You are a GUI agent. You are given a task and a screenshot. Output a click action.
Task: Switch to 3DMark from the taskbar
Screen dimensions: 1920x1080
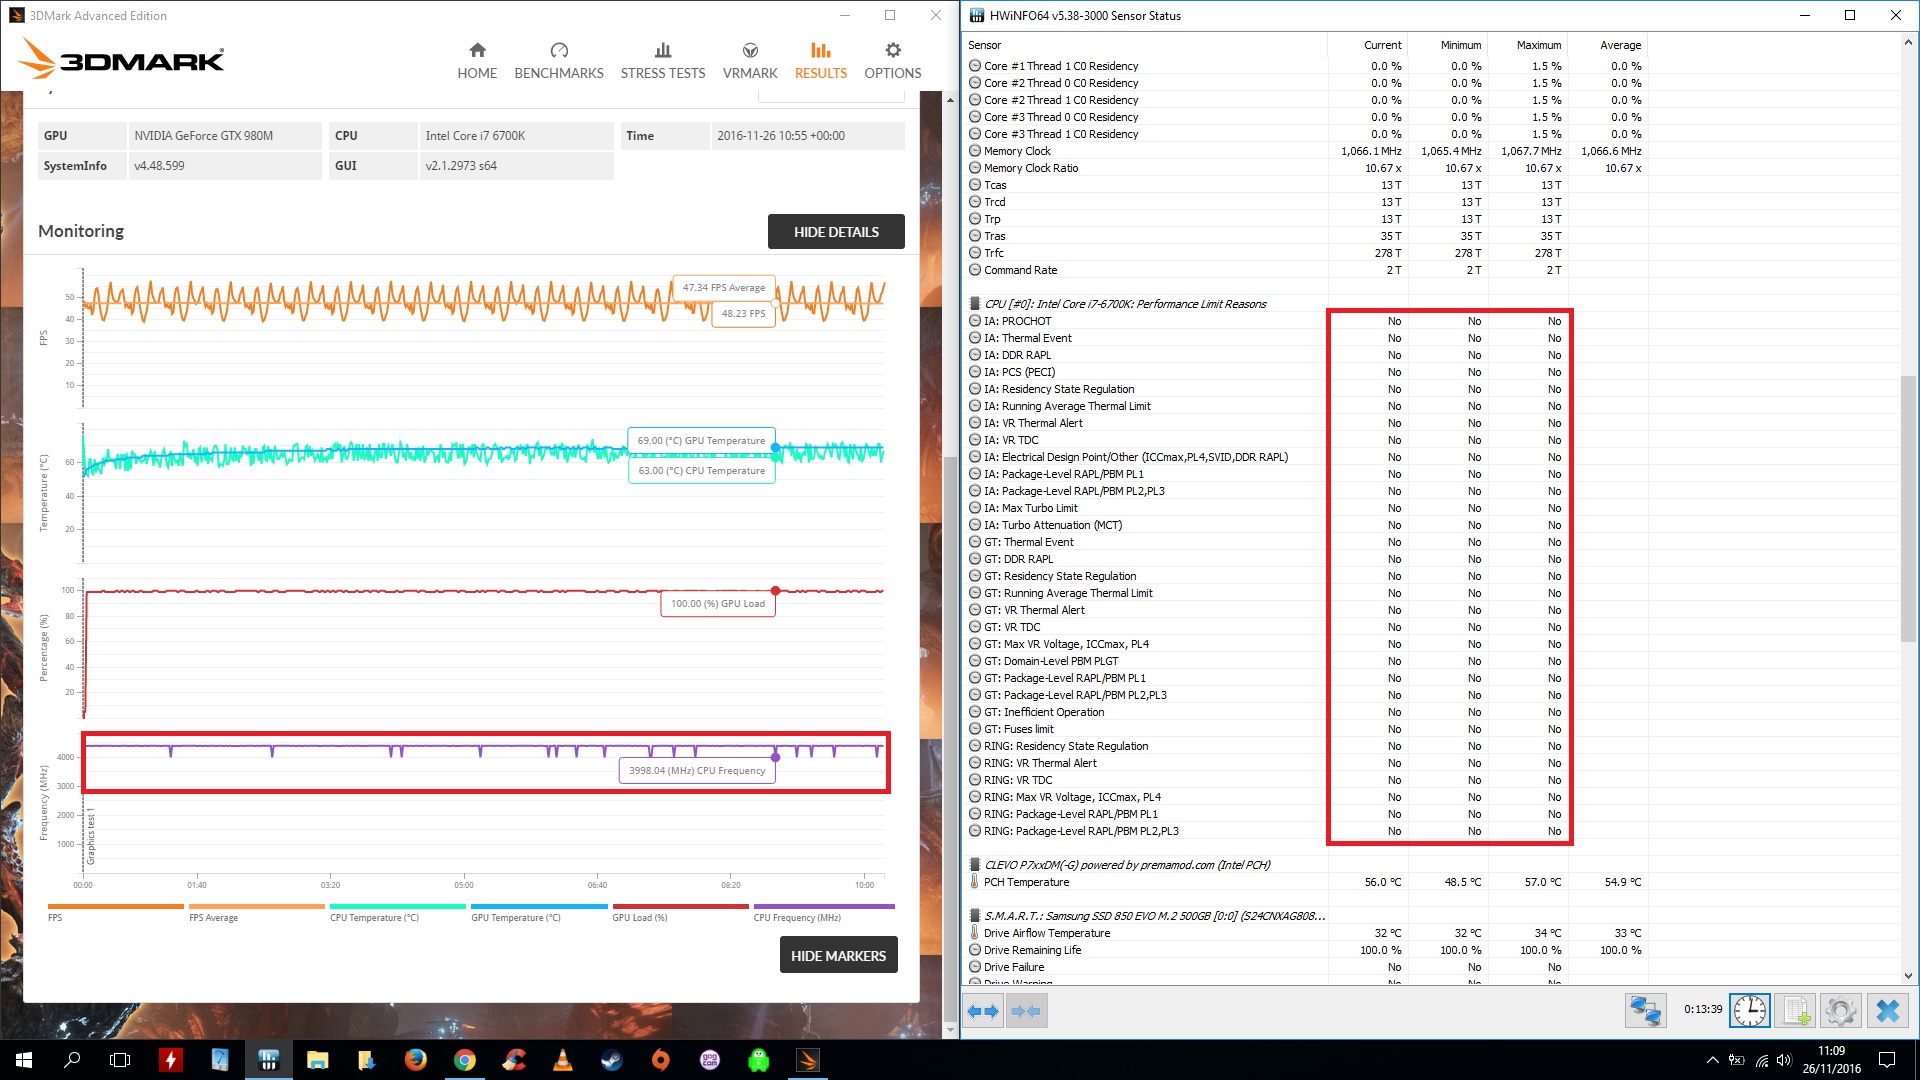[x=807, y=1060]
